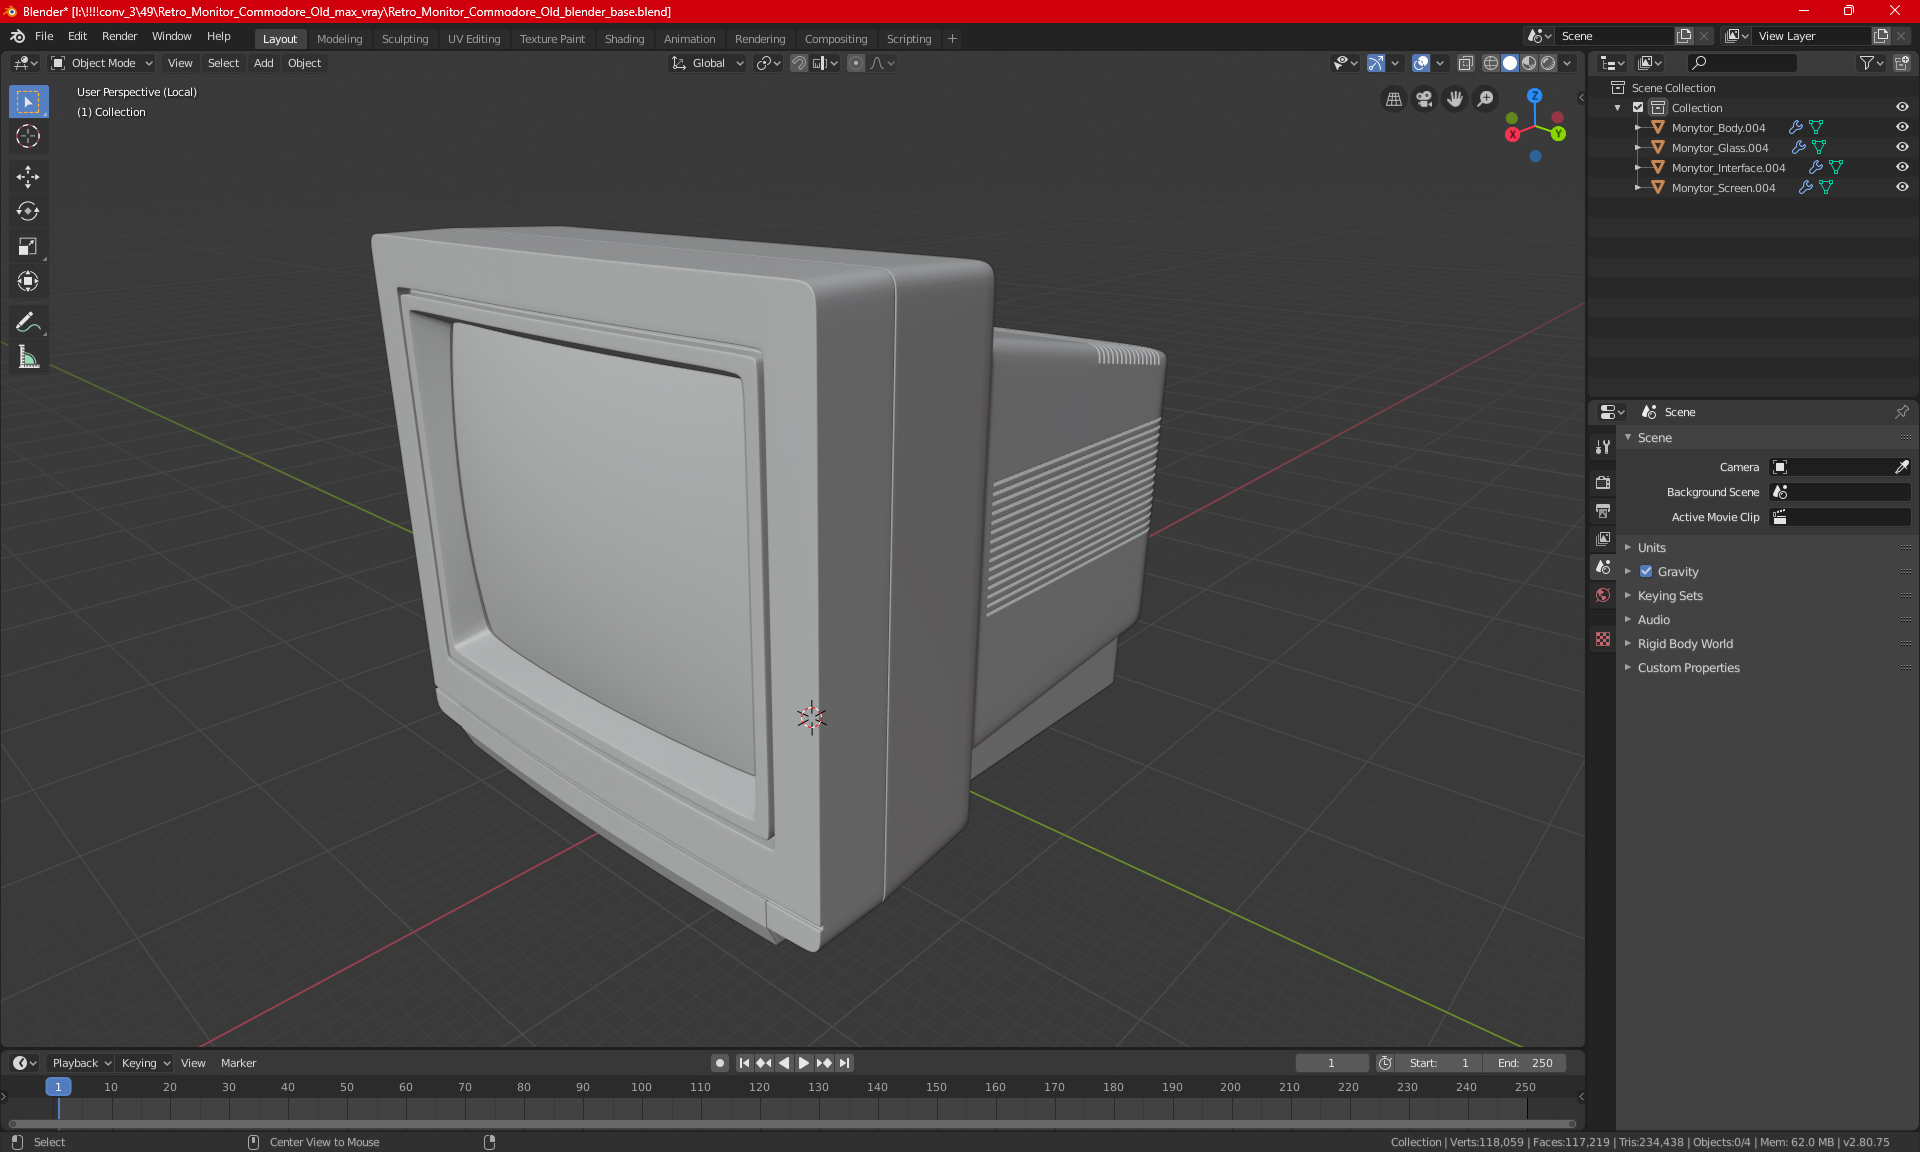Image resolution: width=1920 pixels, height=1152 pixels.
Task: Click the outliner search field
Action: coord(1741,63)
